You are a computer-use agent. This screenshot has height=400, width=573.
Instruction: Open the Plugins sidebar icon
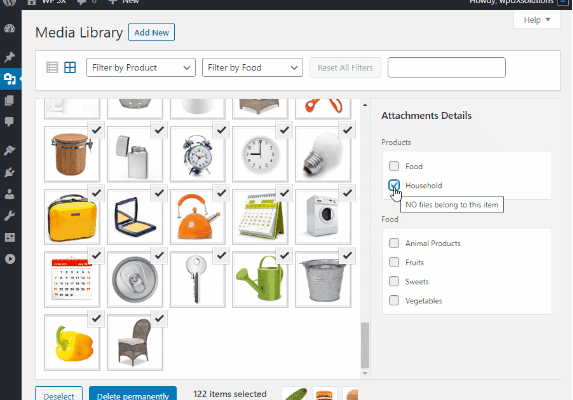(10, 172)
